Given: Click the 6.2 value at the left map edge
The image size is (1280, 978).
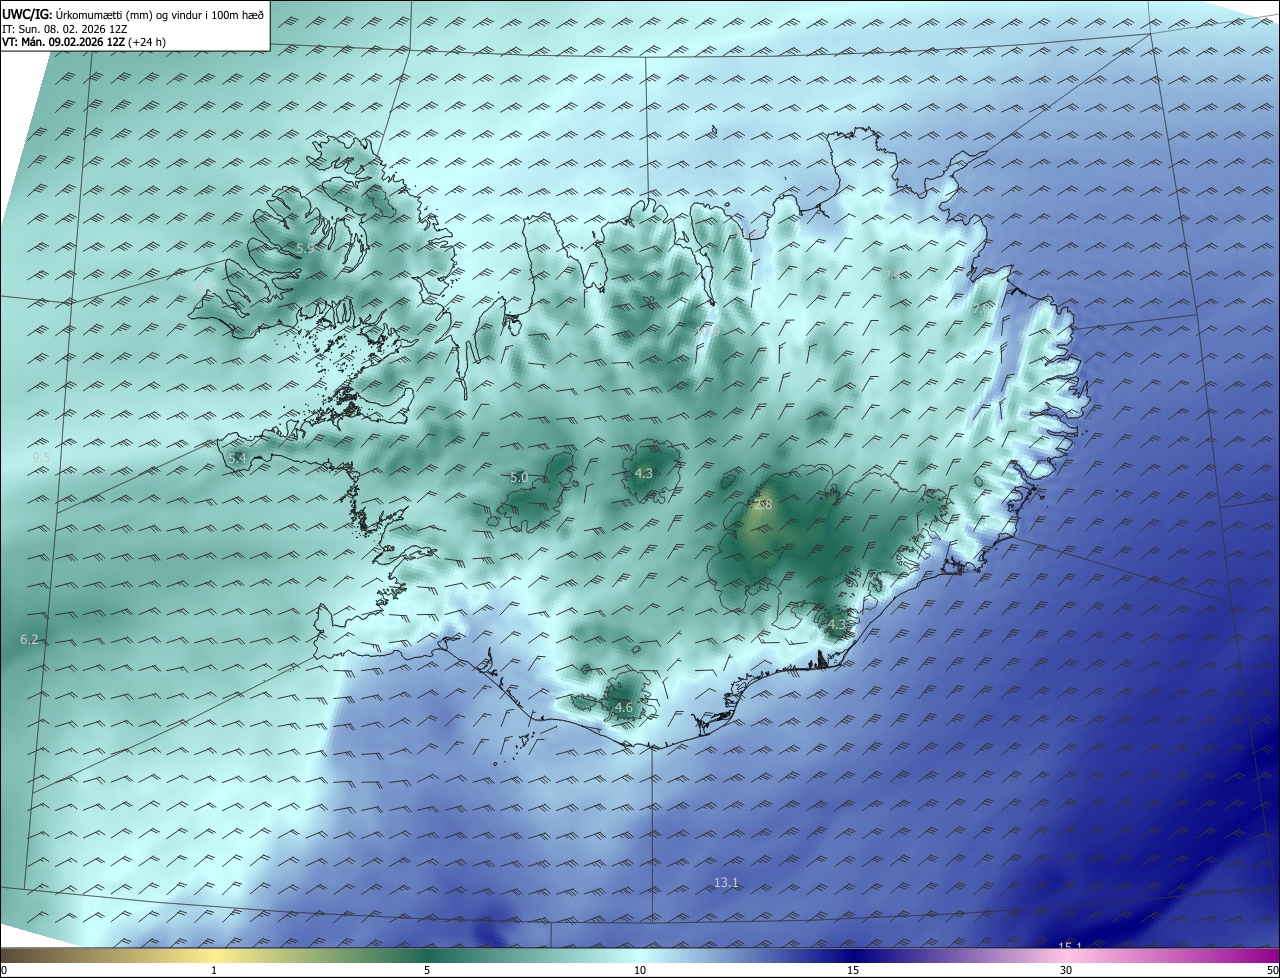Looking at the screenshot, I should coord(29,639).
